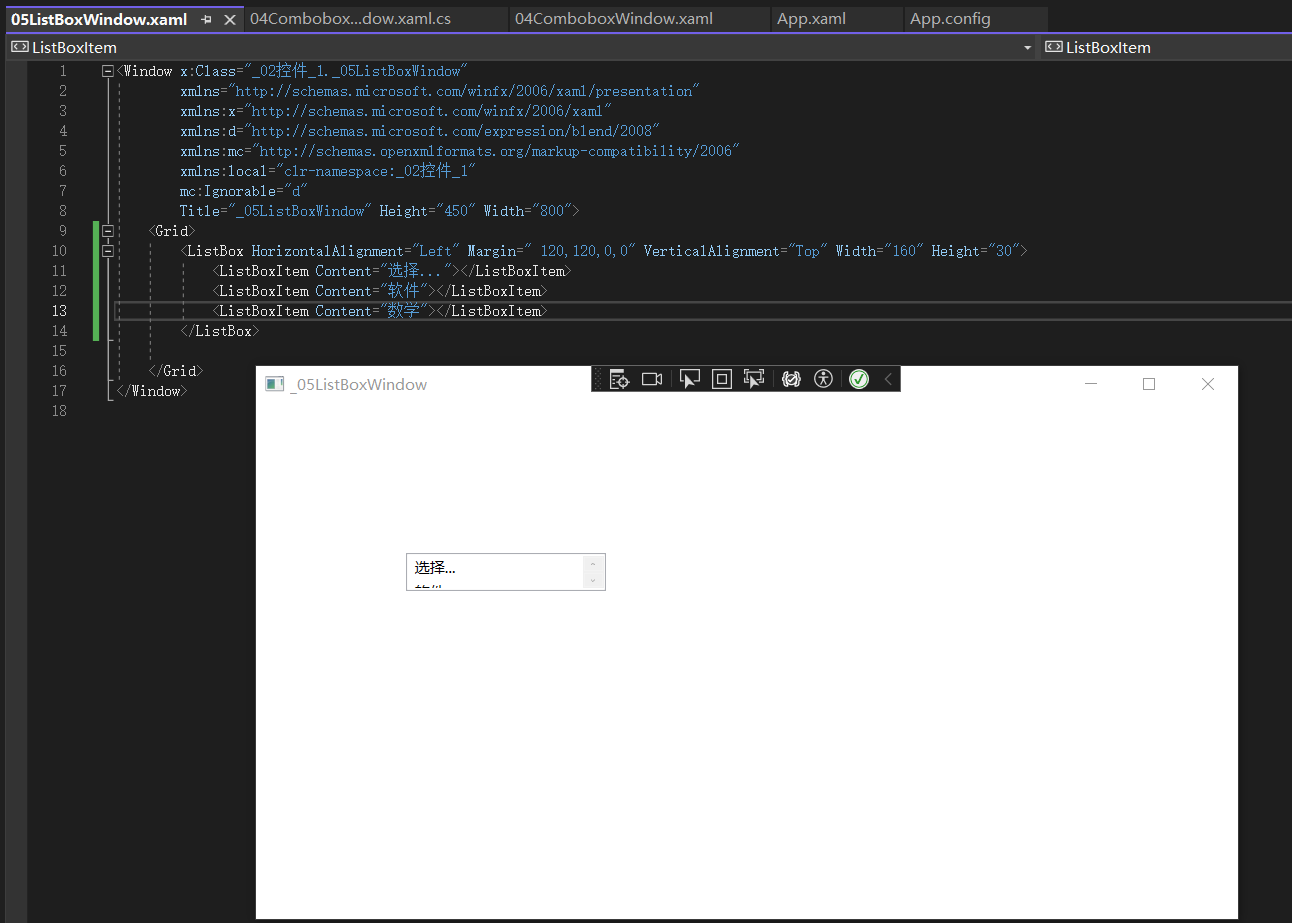Click the screen recording camera icon
The height and width of the screenshot is (923, 1292).
coord(652,378)
